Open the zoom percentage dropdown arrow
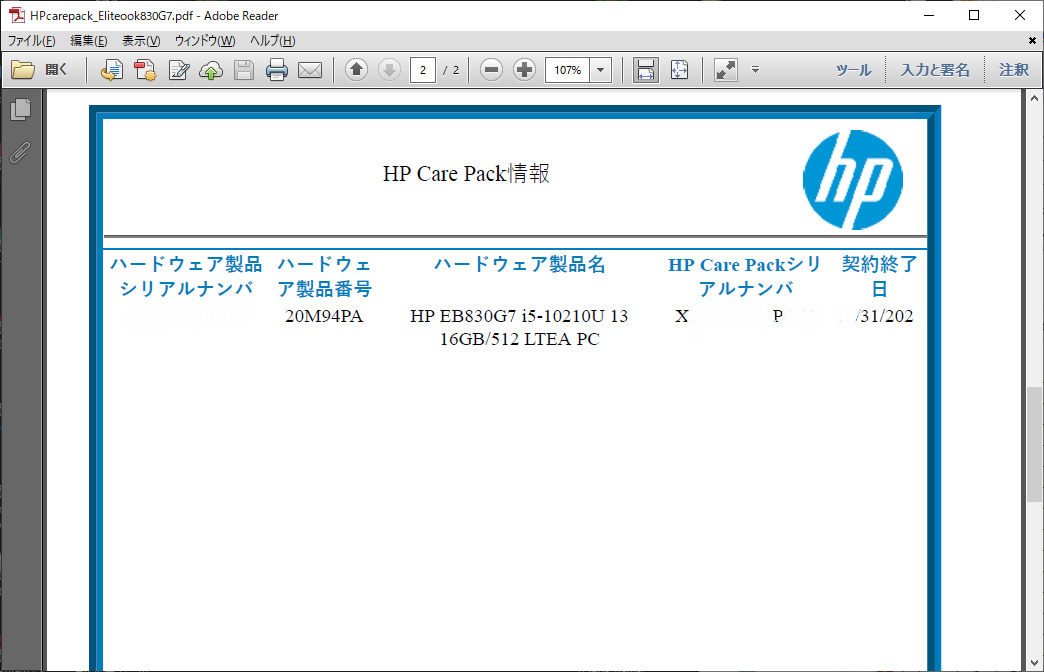The width and height of the screenshot is (1044, 672). [601, 70]
